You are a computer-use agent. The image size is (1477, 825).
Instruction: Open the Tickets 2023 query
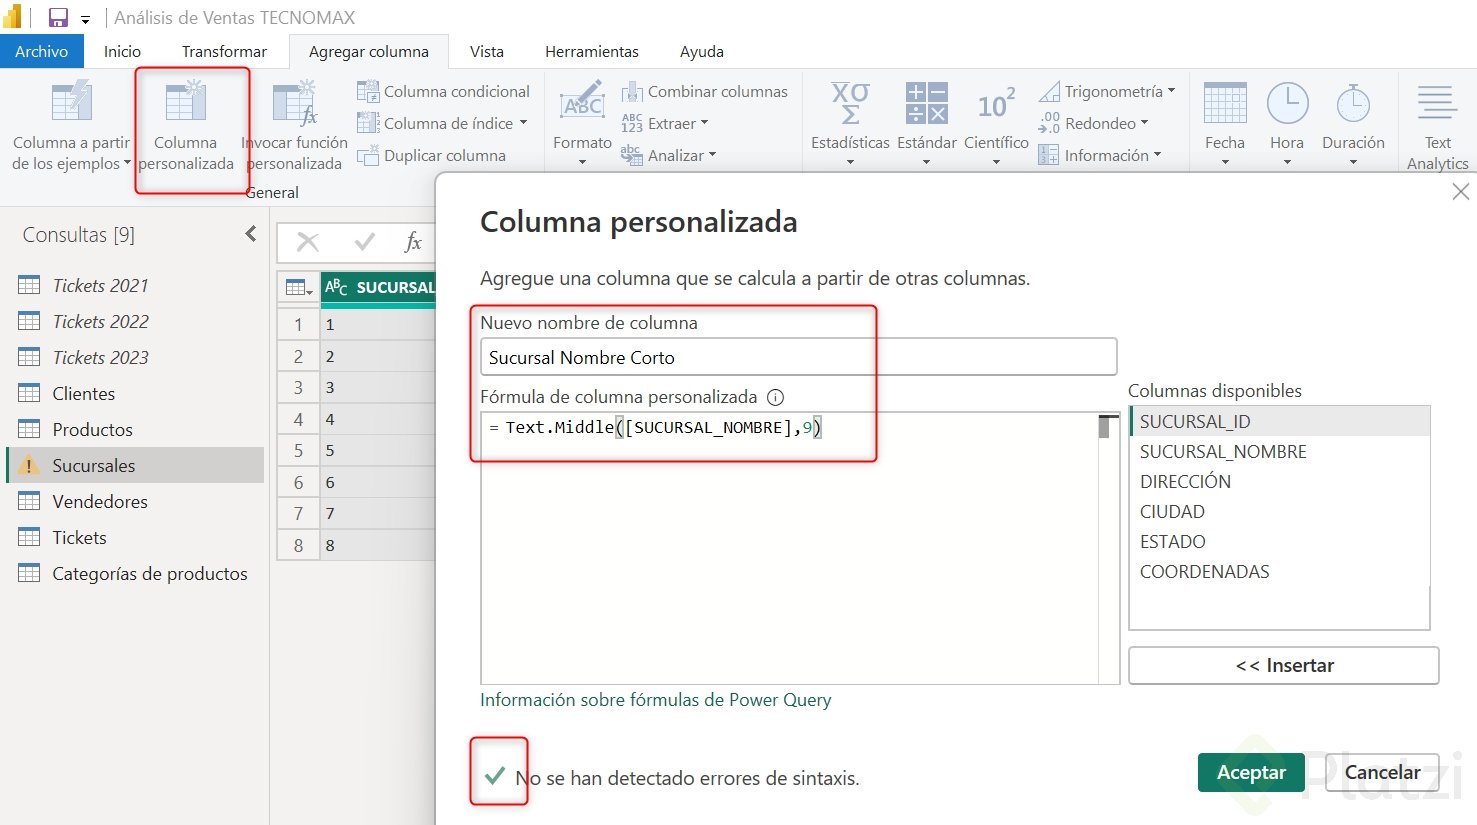point(135,357)
